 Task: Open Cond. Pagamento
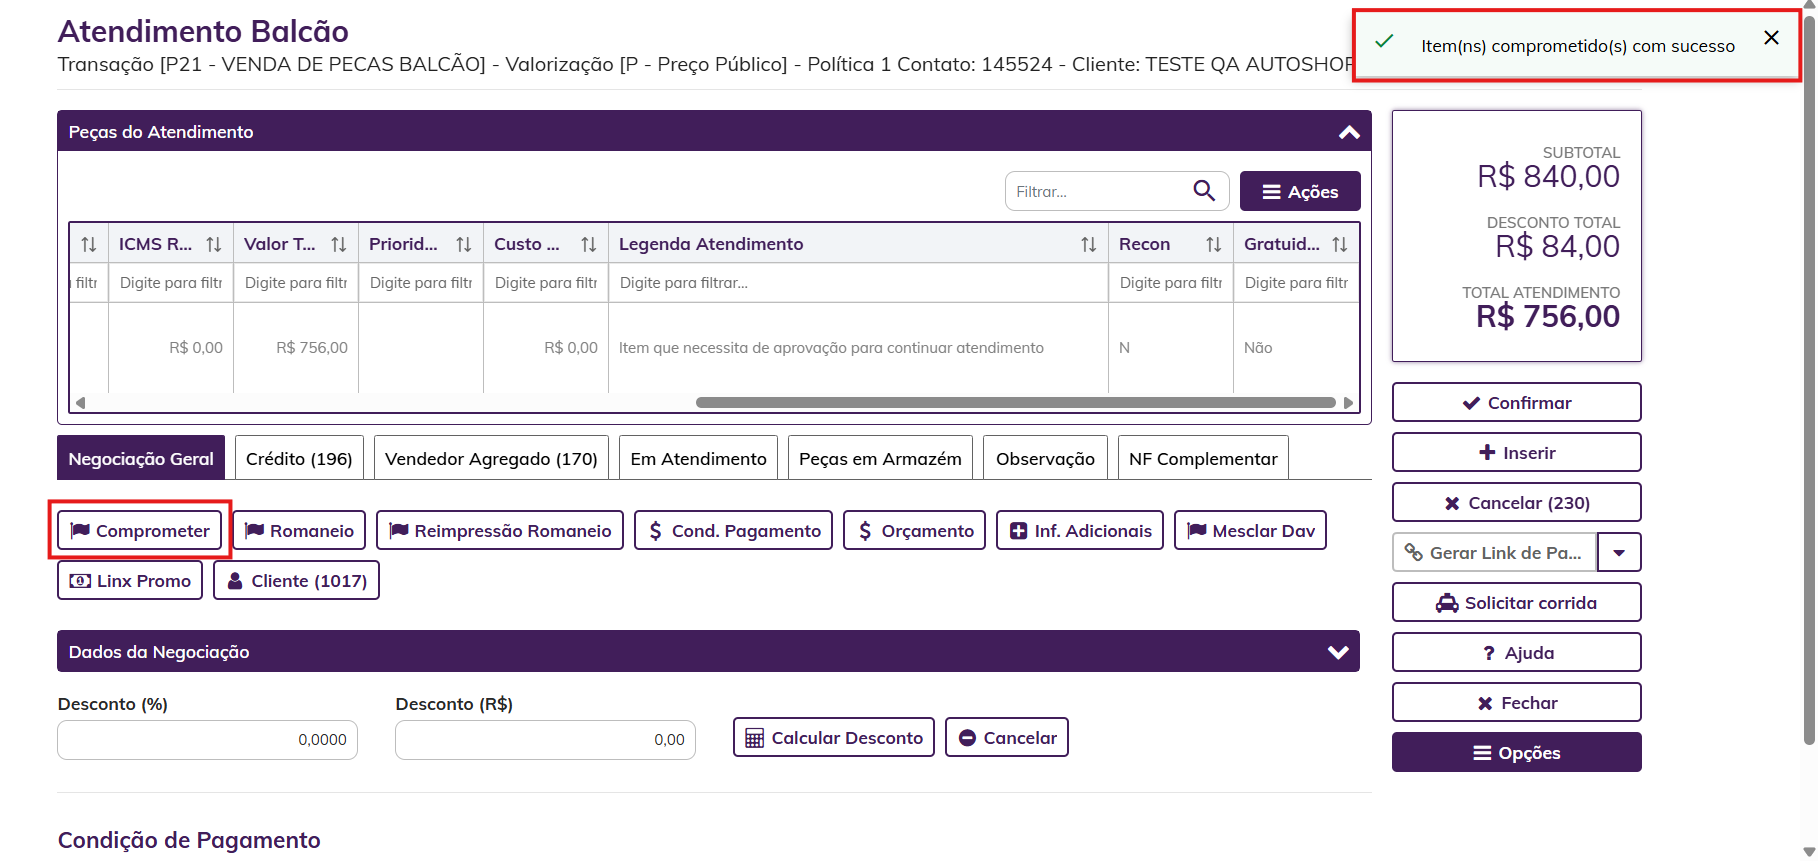(734, 530)
